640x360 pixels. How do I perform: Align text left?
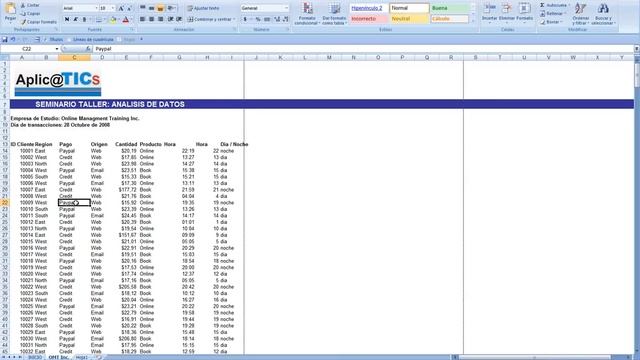click(142, 19)
